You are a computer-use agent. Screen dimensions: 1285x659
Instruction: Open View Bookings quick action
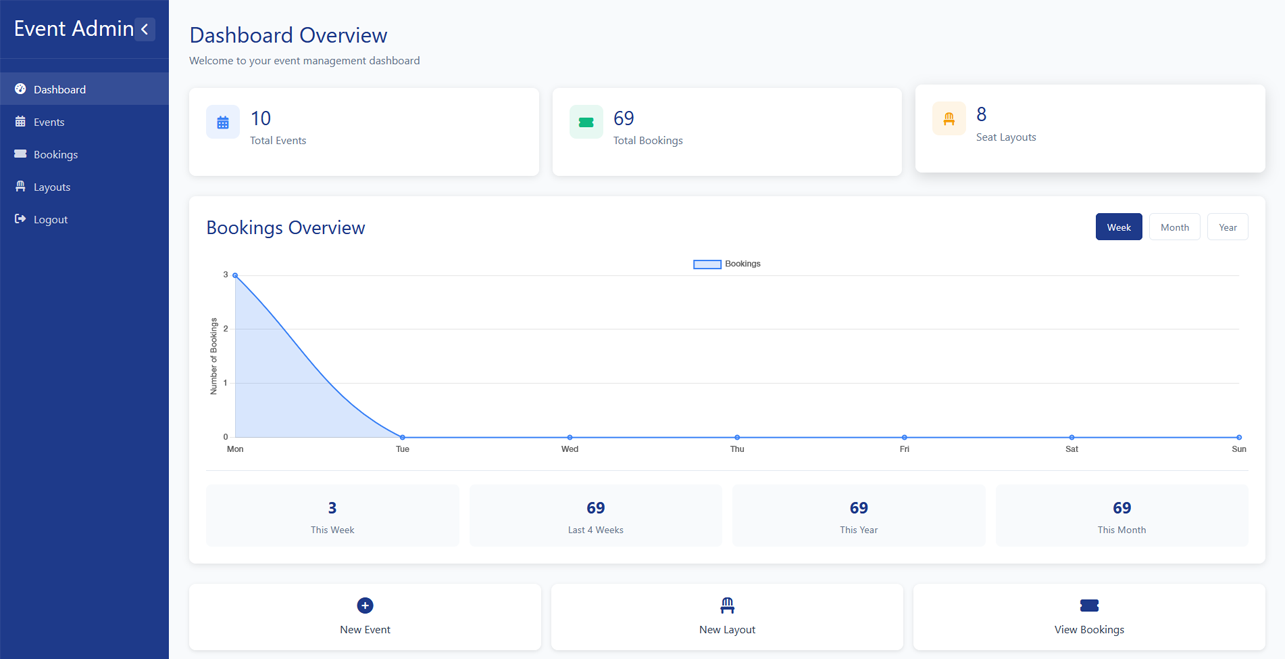tap(1089, 617)
